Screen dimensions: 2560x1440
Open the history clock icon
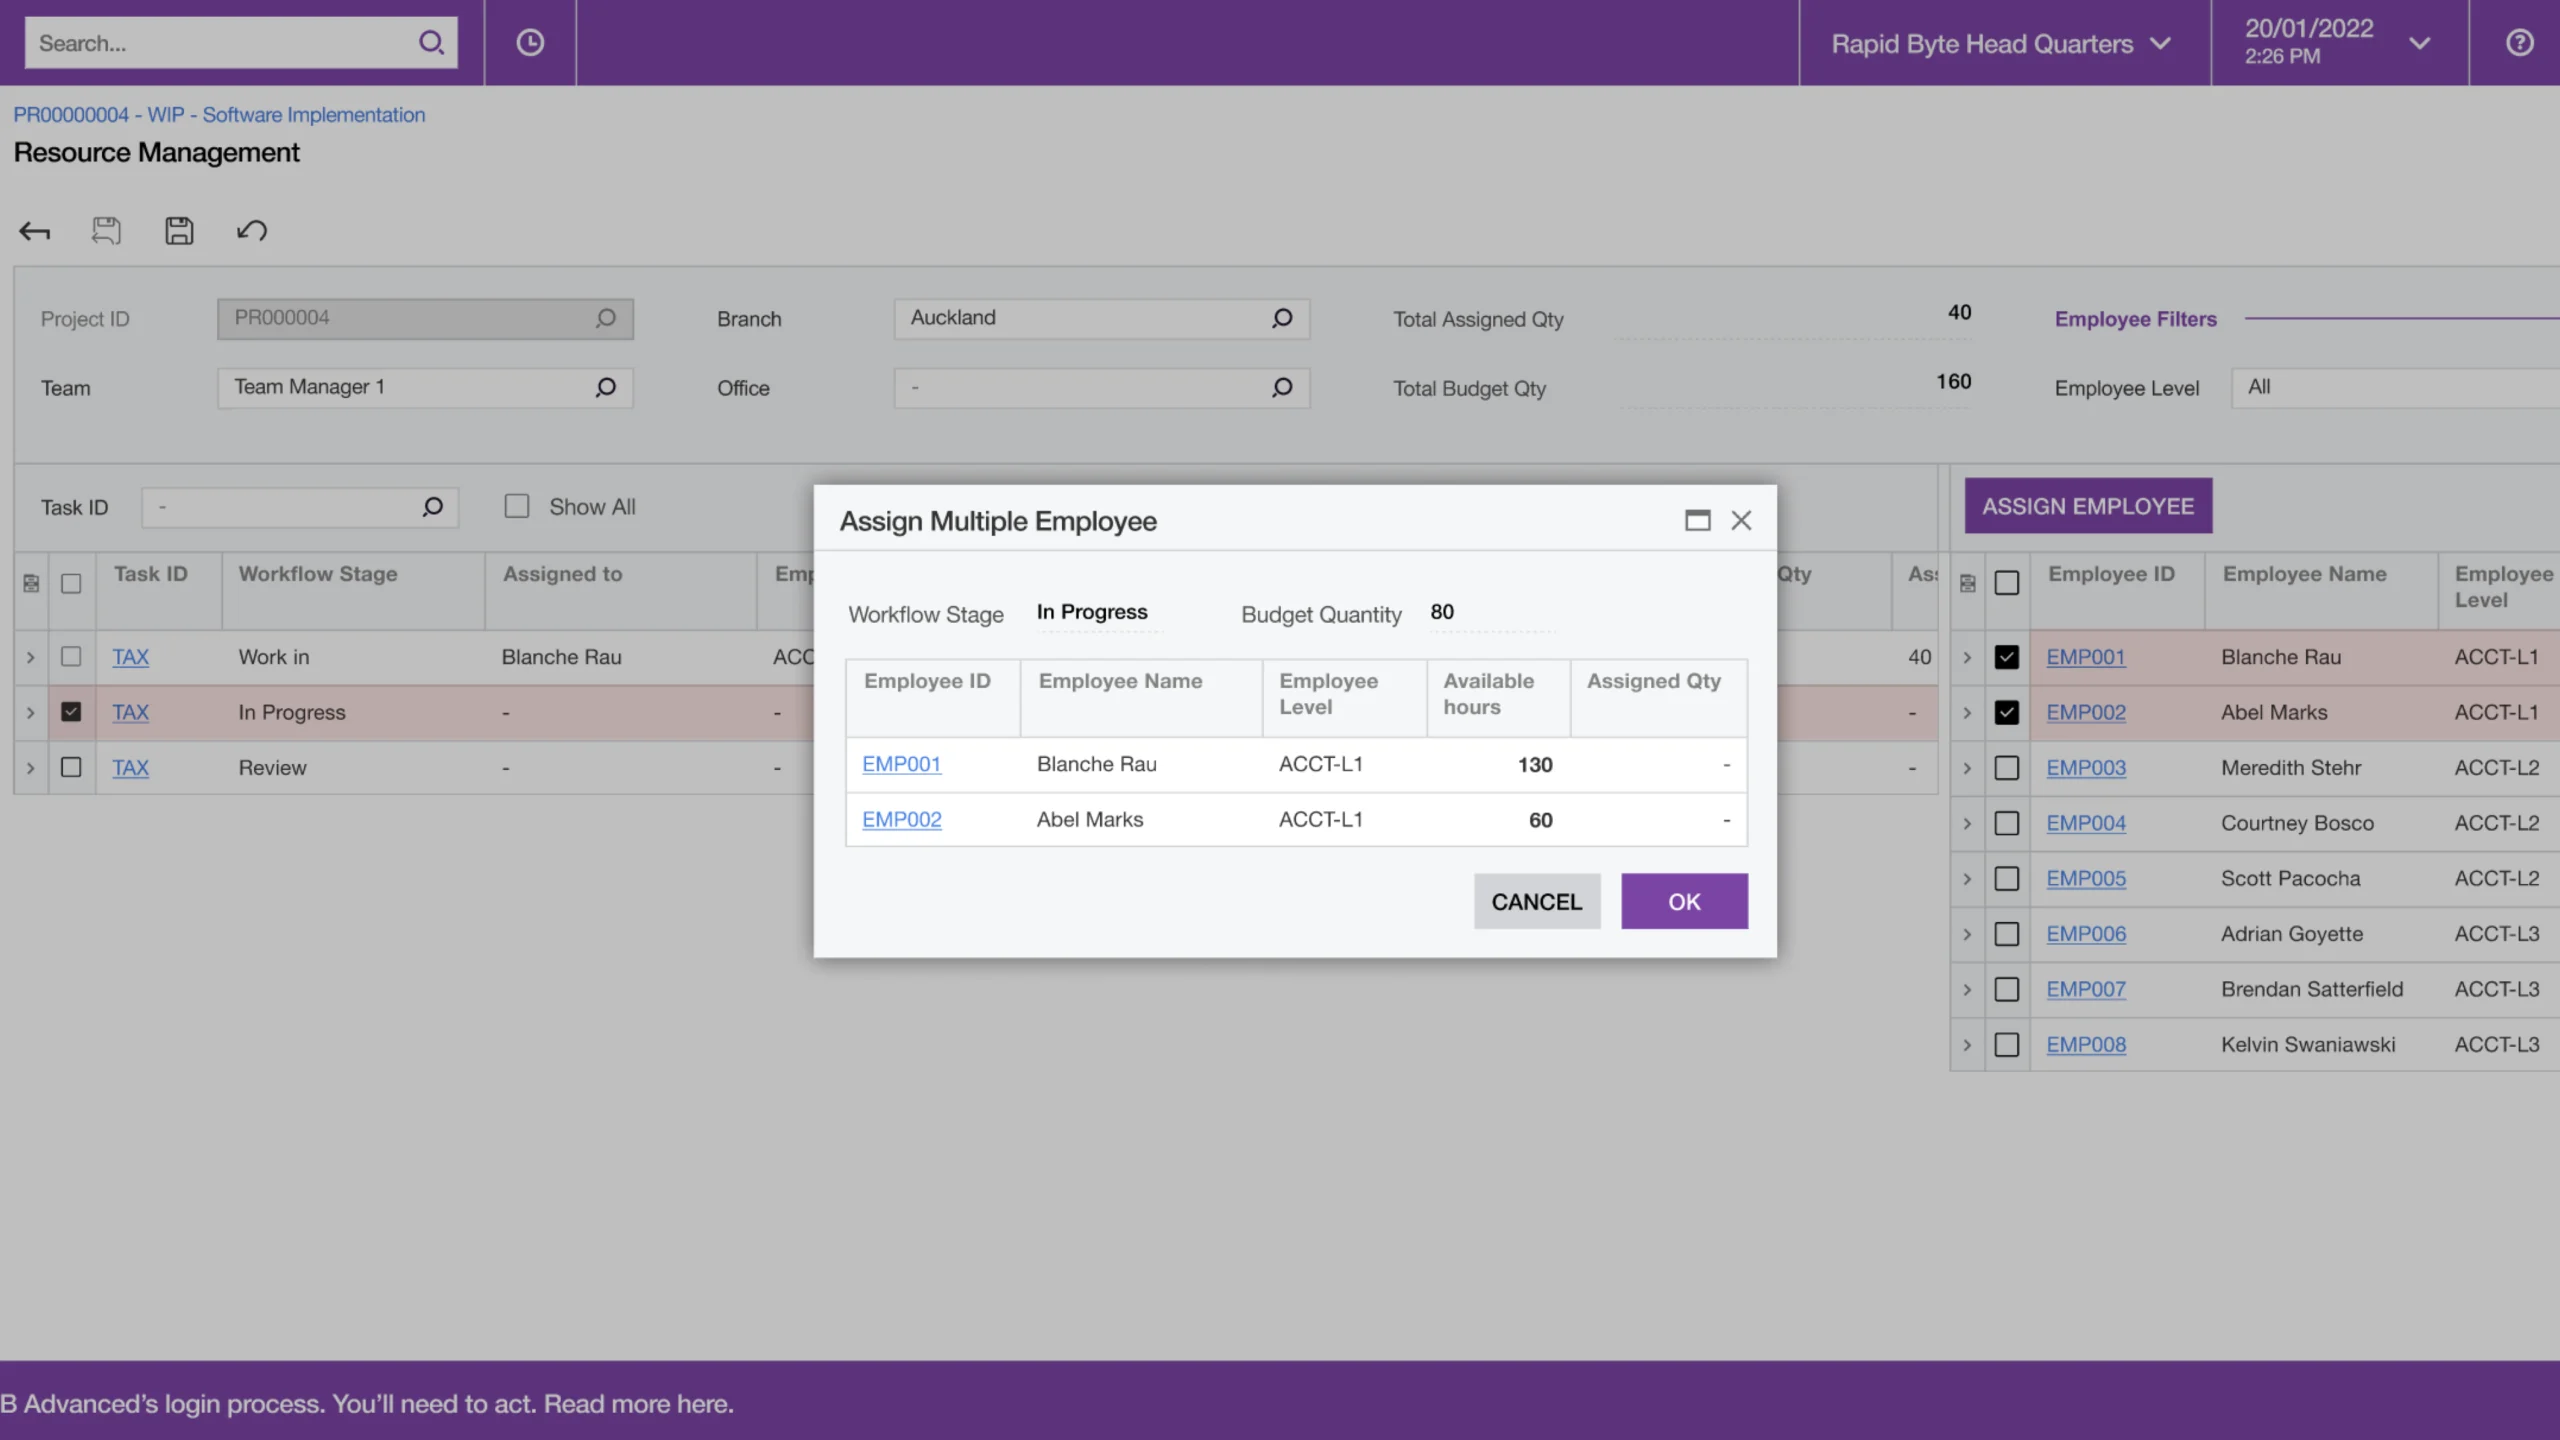[x=530, y=43]
